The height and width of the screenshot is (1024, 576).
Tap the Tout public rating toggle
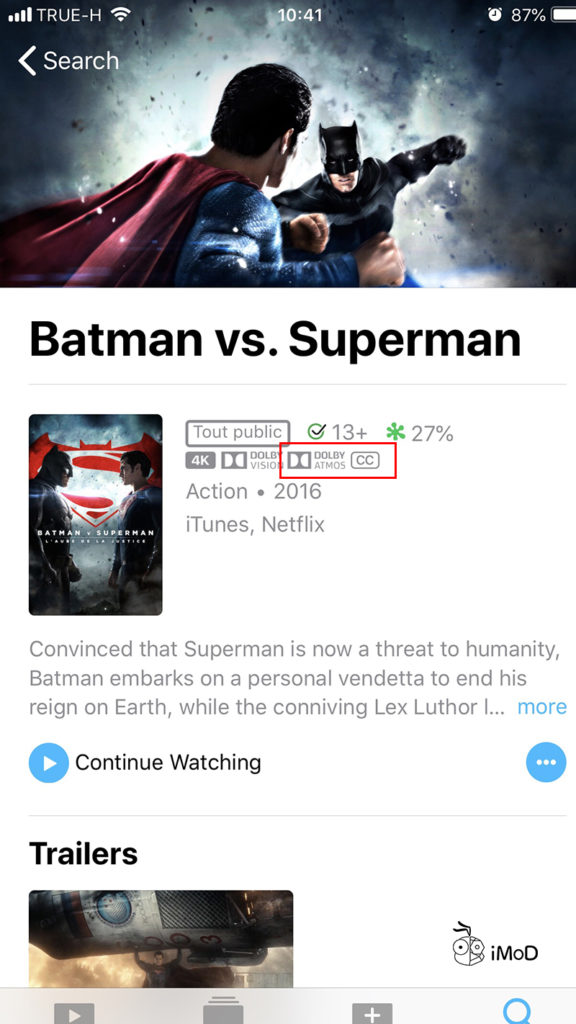click(x=238, y=432)
